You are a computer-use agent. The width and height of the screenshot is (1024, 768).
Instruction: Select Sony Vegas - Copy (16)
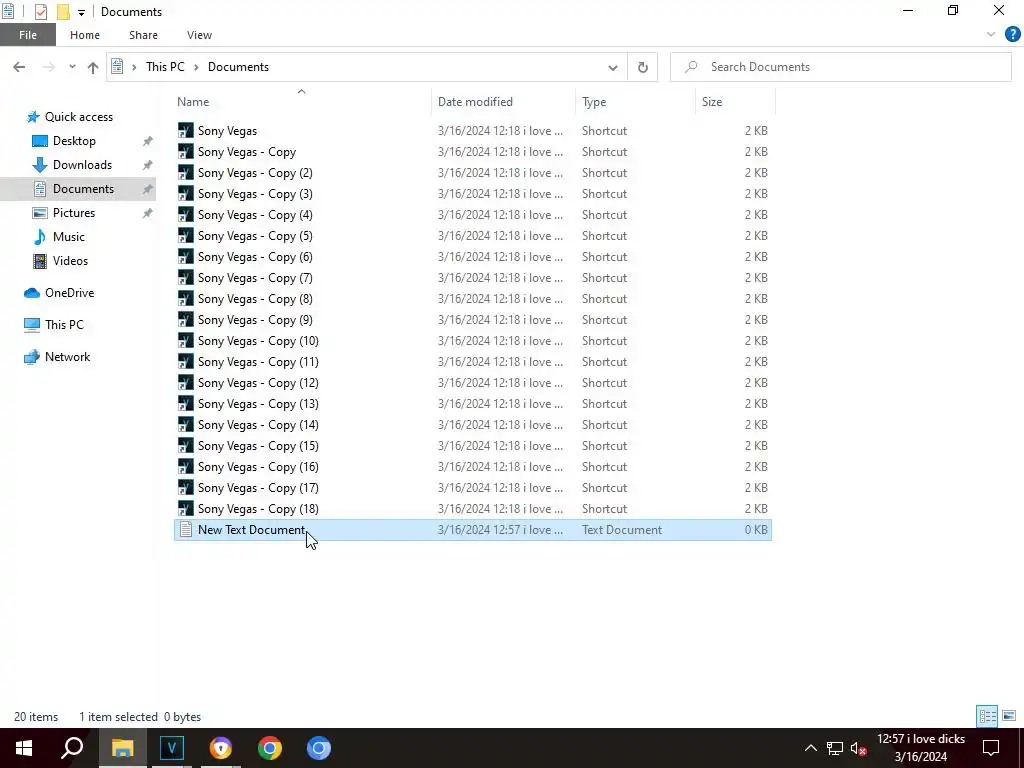coord(258,467)
